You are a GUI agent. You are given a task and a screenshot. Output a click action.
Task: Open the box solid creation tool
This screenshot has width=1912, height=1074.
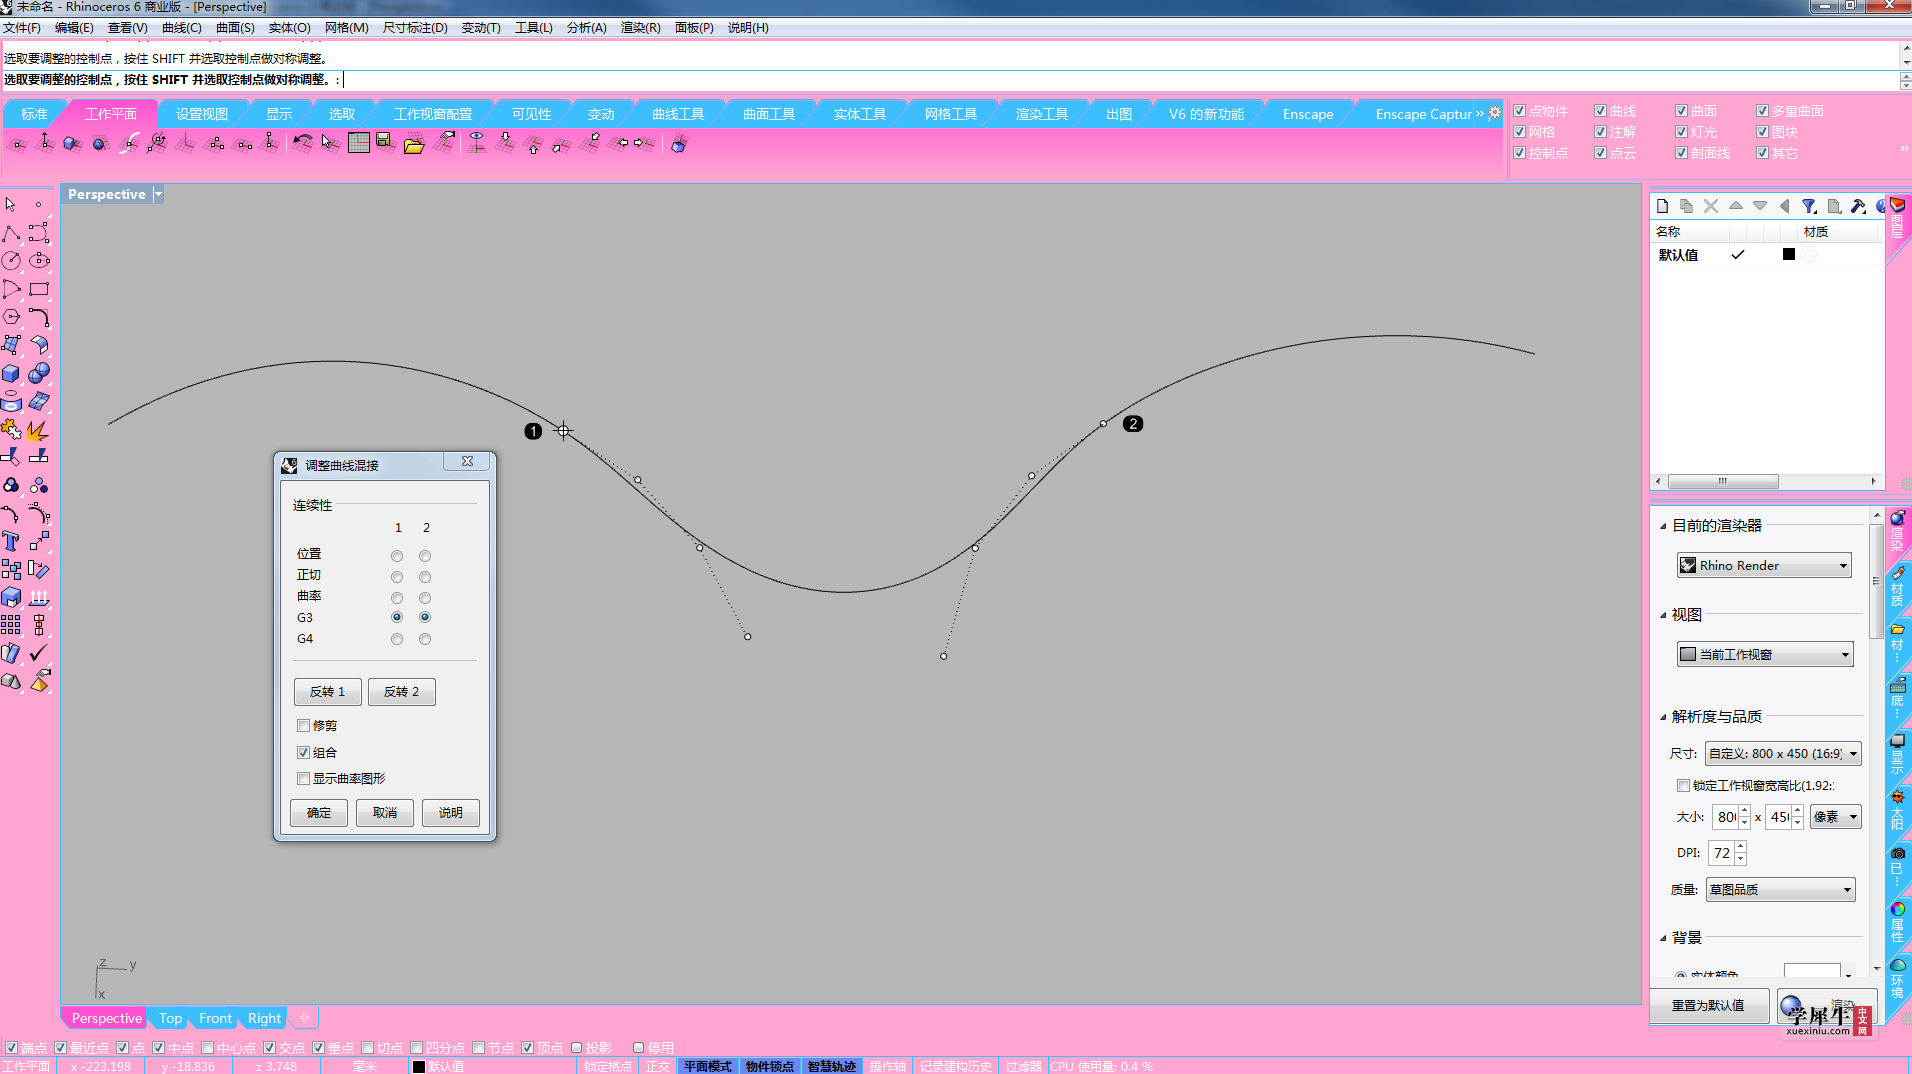pos(11,373)
